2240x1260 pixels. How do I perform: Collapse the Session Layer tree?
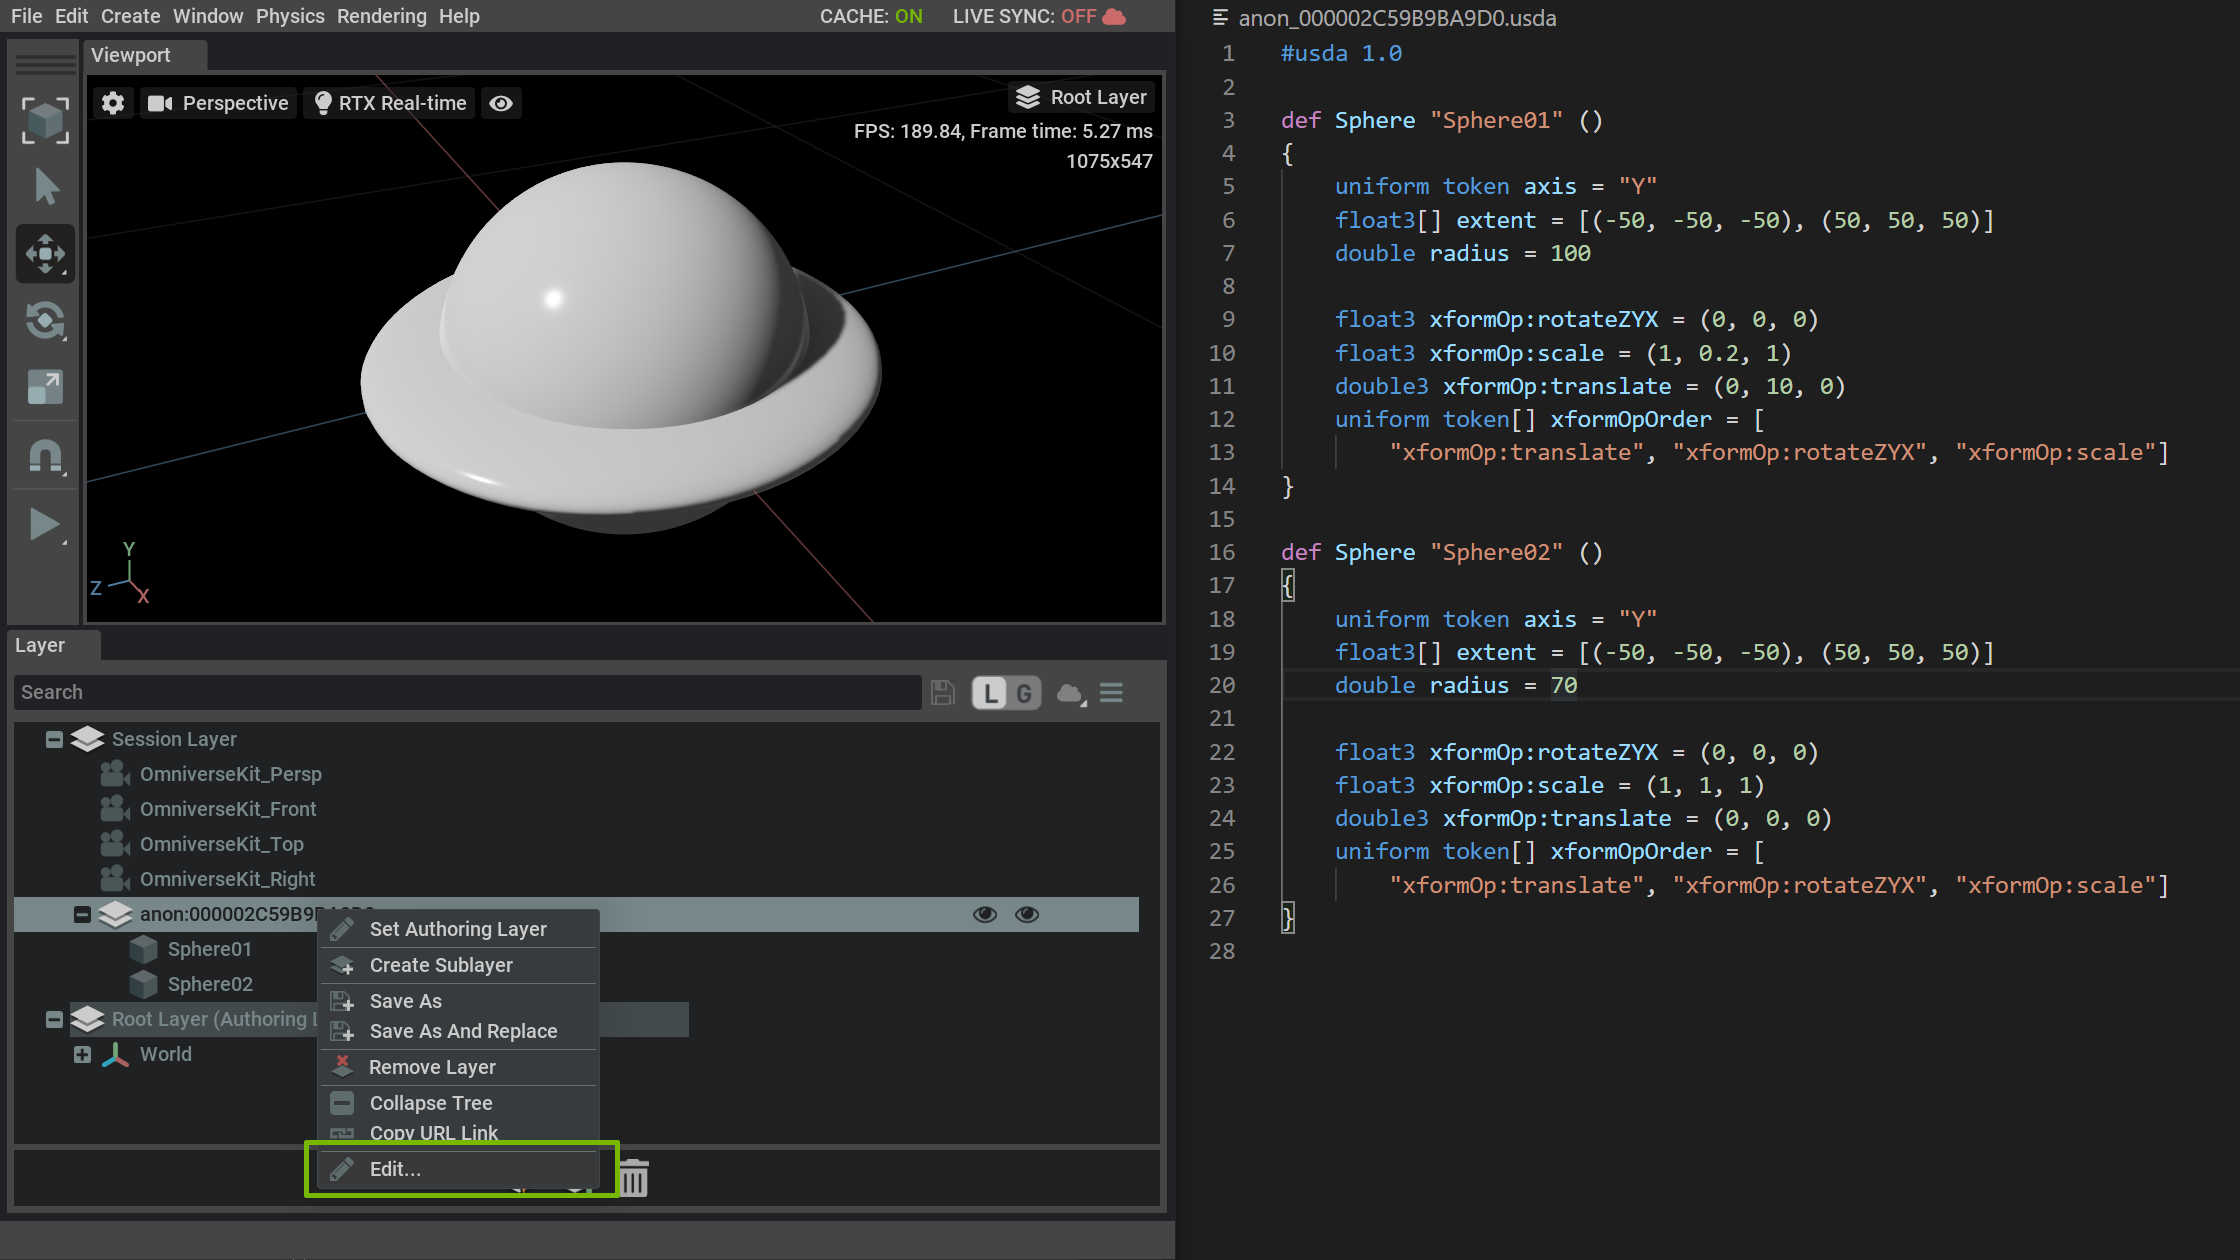pyautogui.click(x=54, y=739)
